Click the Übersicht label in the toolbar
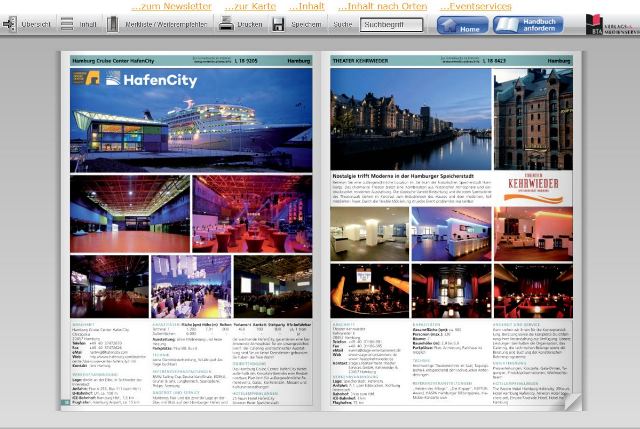Screen dimensions: 640x429 tap(36, 24)
